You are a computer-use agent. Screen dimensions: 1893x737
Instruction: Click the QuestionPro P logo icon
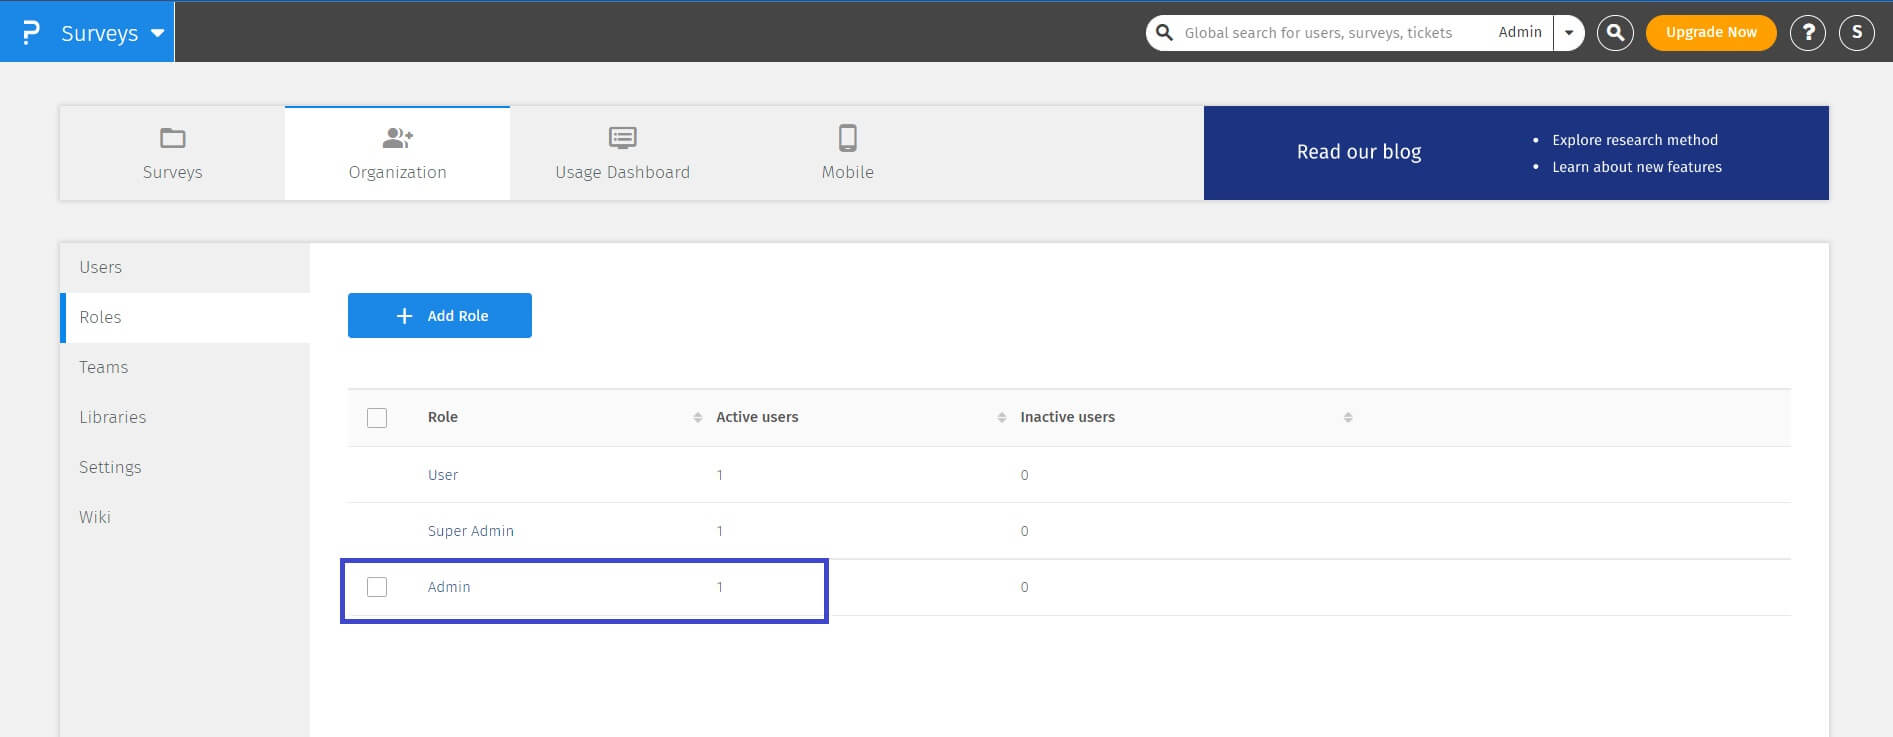(31, 32)
